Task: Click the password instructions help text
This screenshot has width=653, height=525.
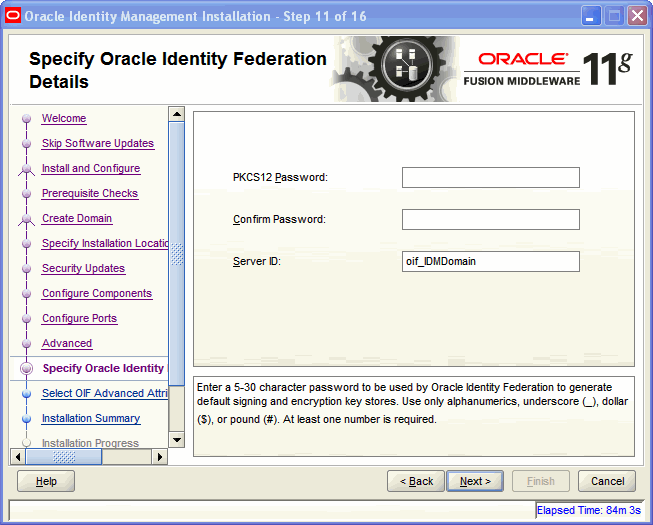Action: pyautogui.click(x=412, y=403)
